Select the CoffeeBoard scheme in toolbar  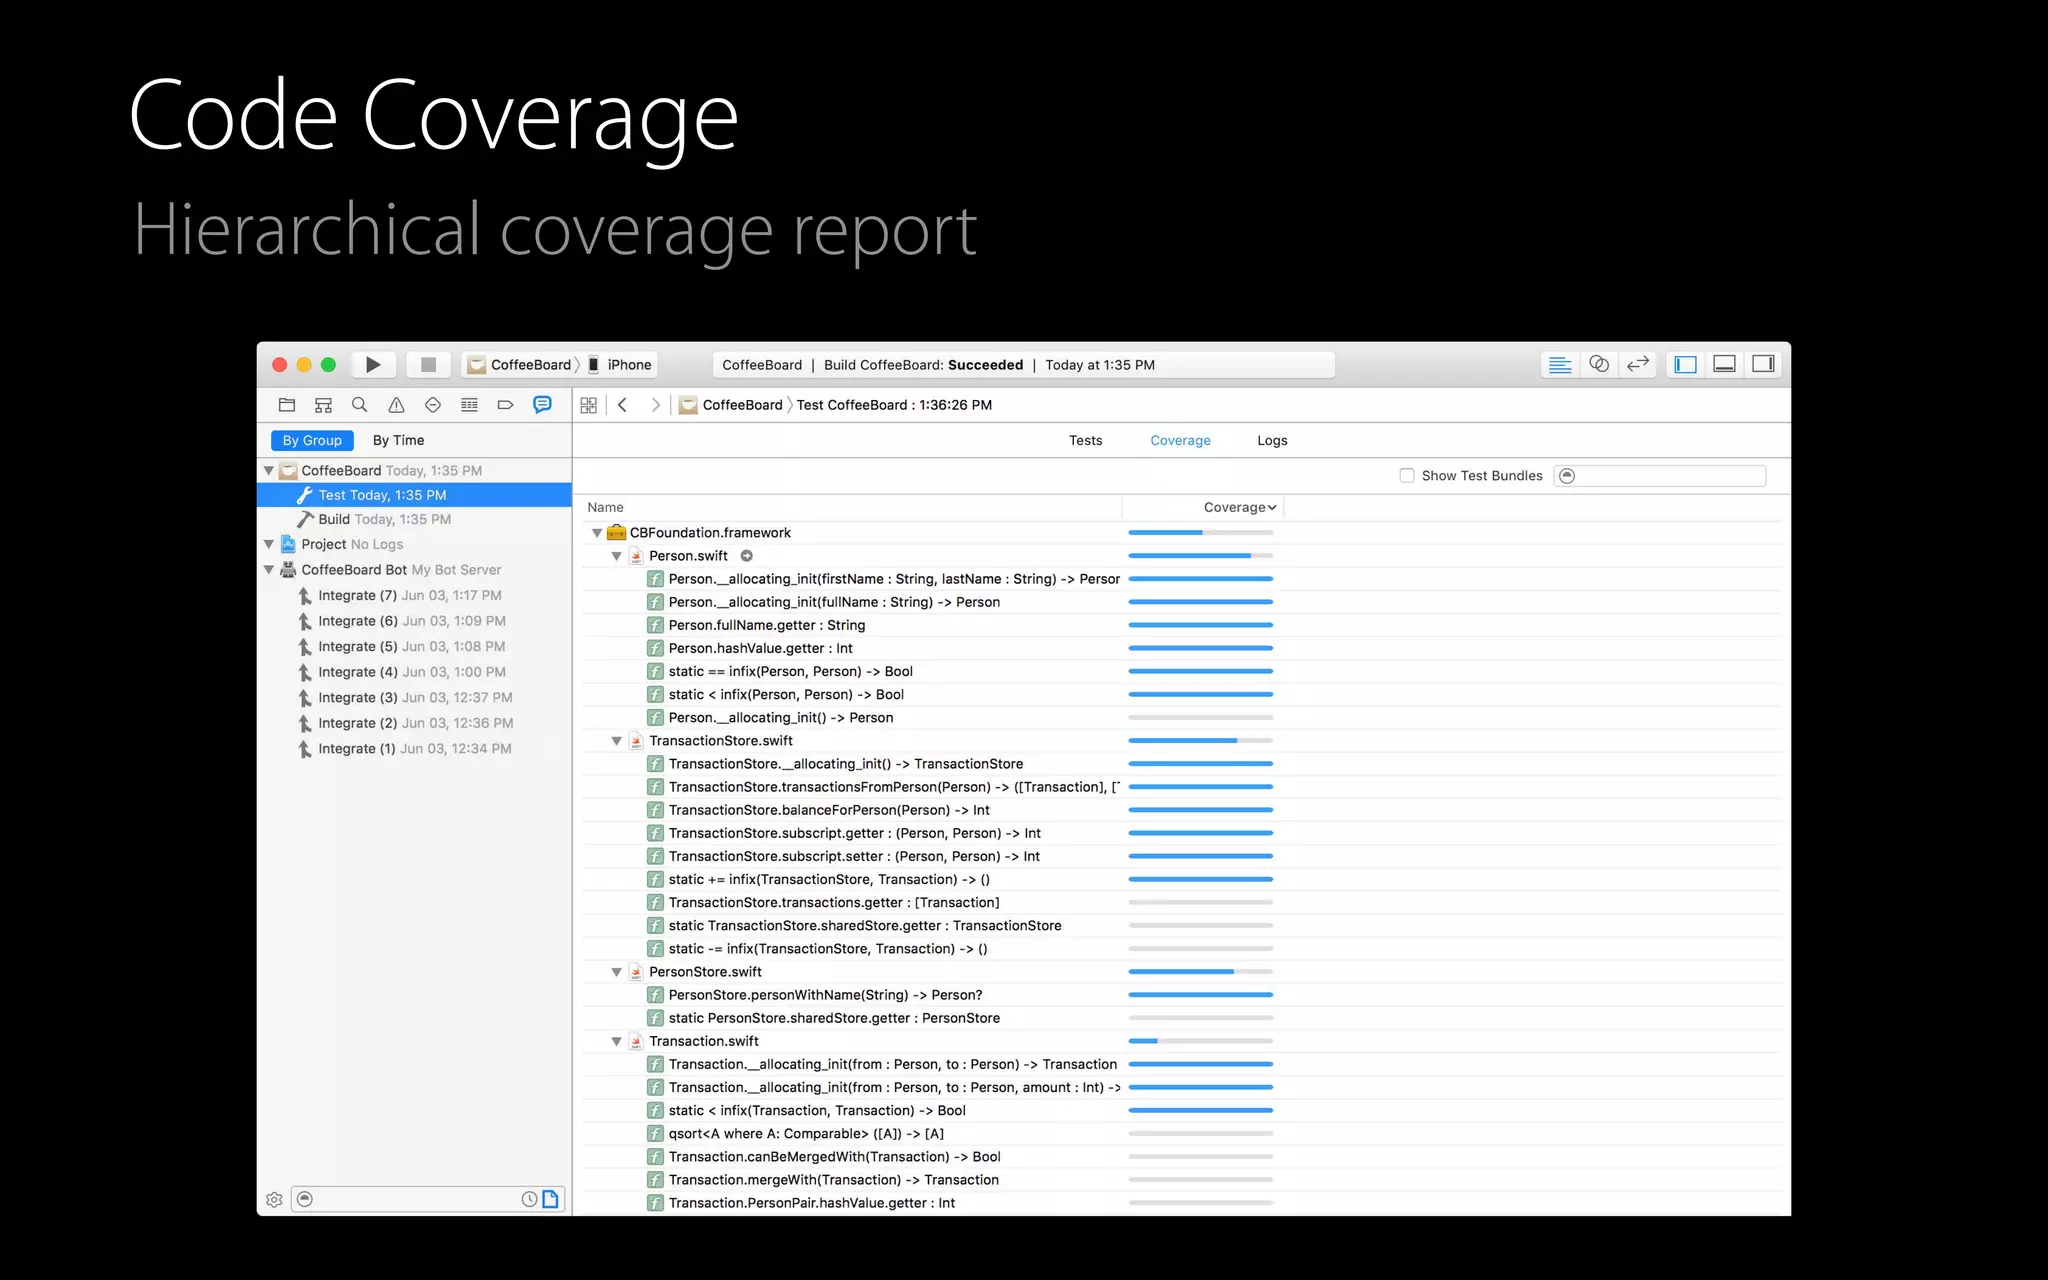(520, 365)
